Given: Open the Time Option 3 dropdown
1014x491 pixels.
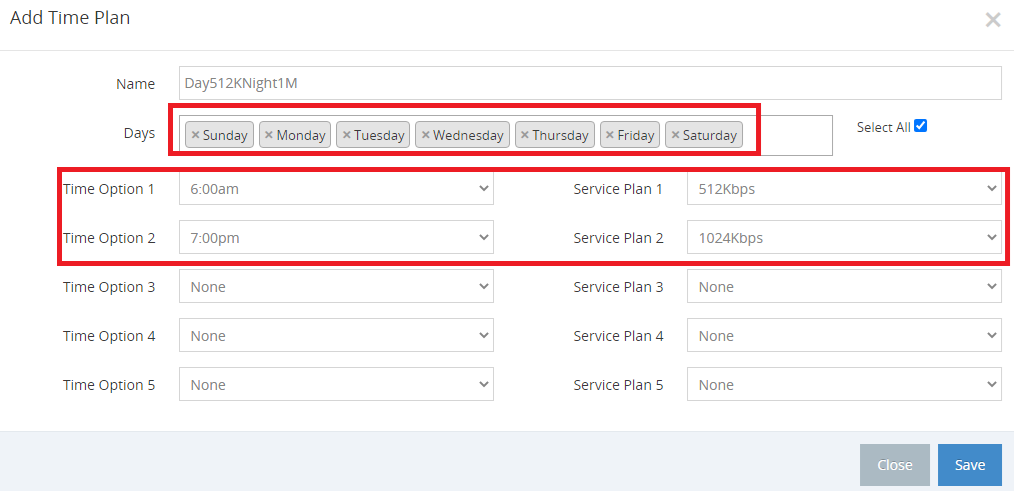Looking at the screenshot, I should pos(336,287).
